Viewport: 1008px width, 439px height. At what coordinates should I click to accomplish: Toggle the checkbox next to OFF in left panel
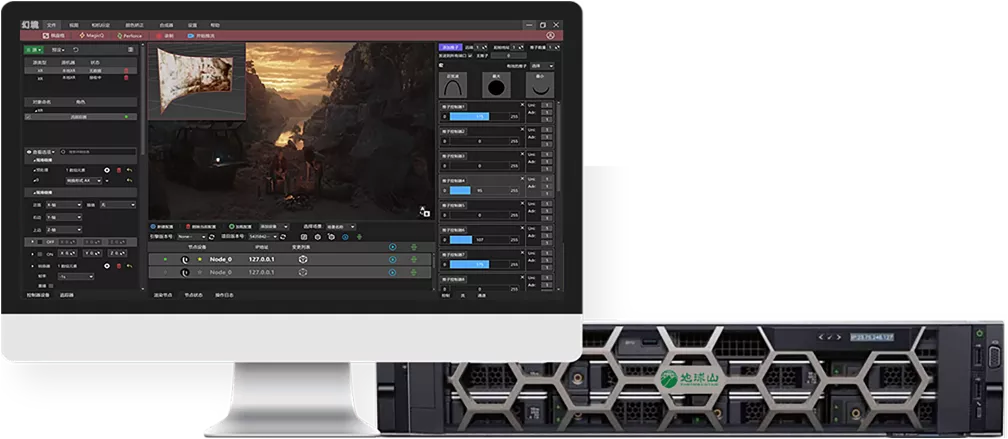click(40, 242)
